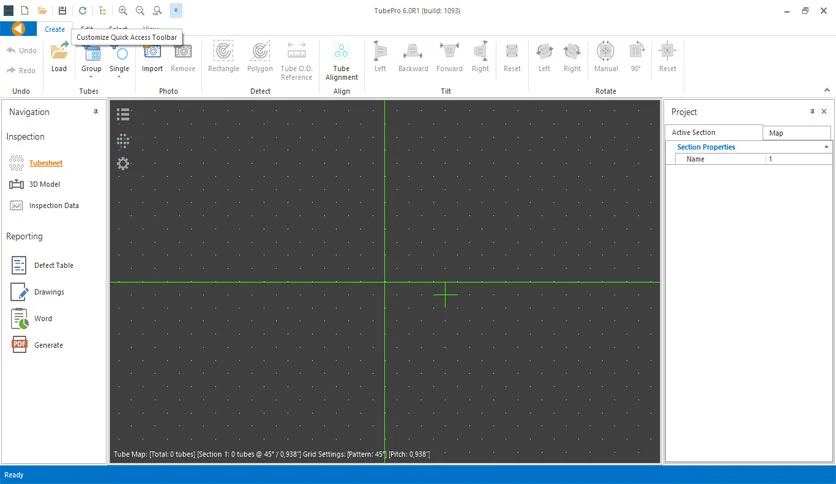Image resolution: width=836 pixels, height=484 pixels.
Task: Switch to the Create ribbon tab
Action: pos(54,29)
